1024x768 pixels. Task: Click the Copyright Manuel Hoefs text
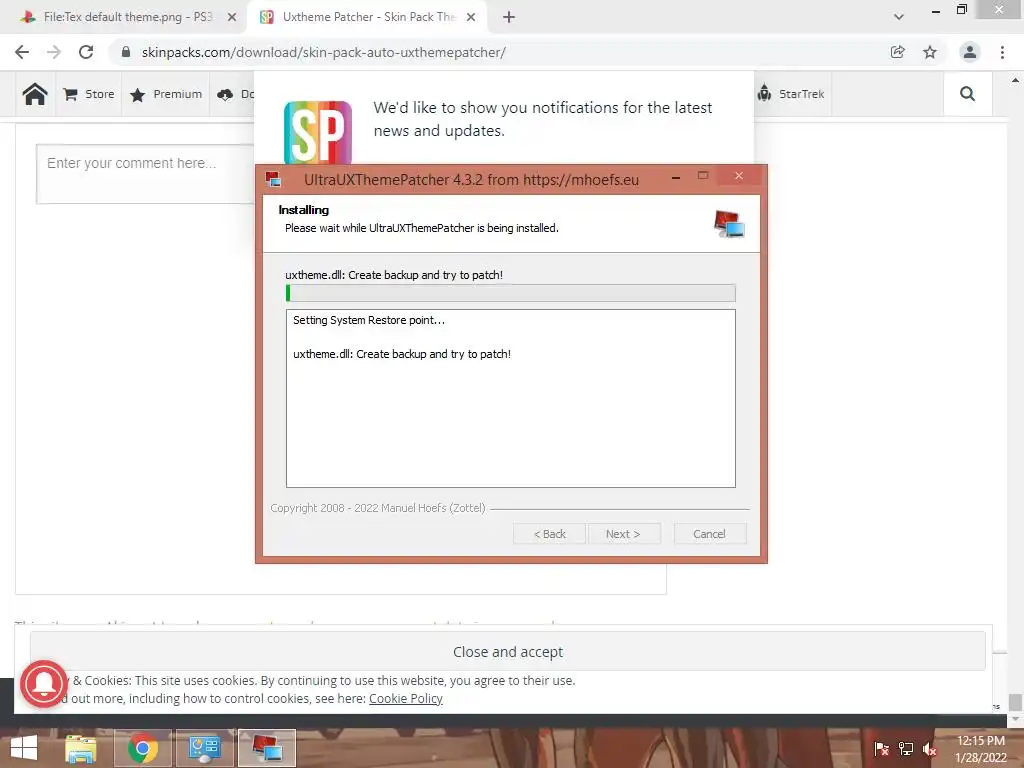pos(378,507)
